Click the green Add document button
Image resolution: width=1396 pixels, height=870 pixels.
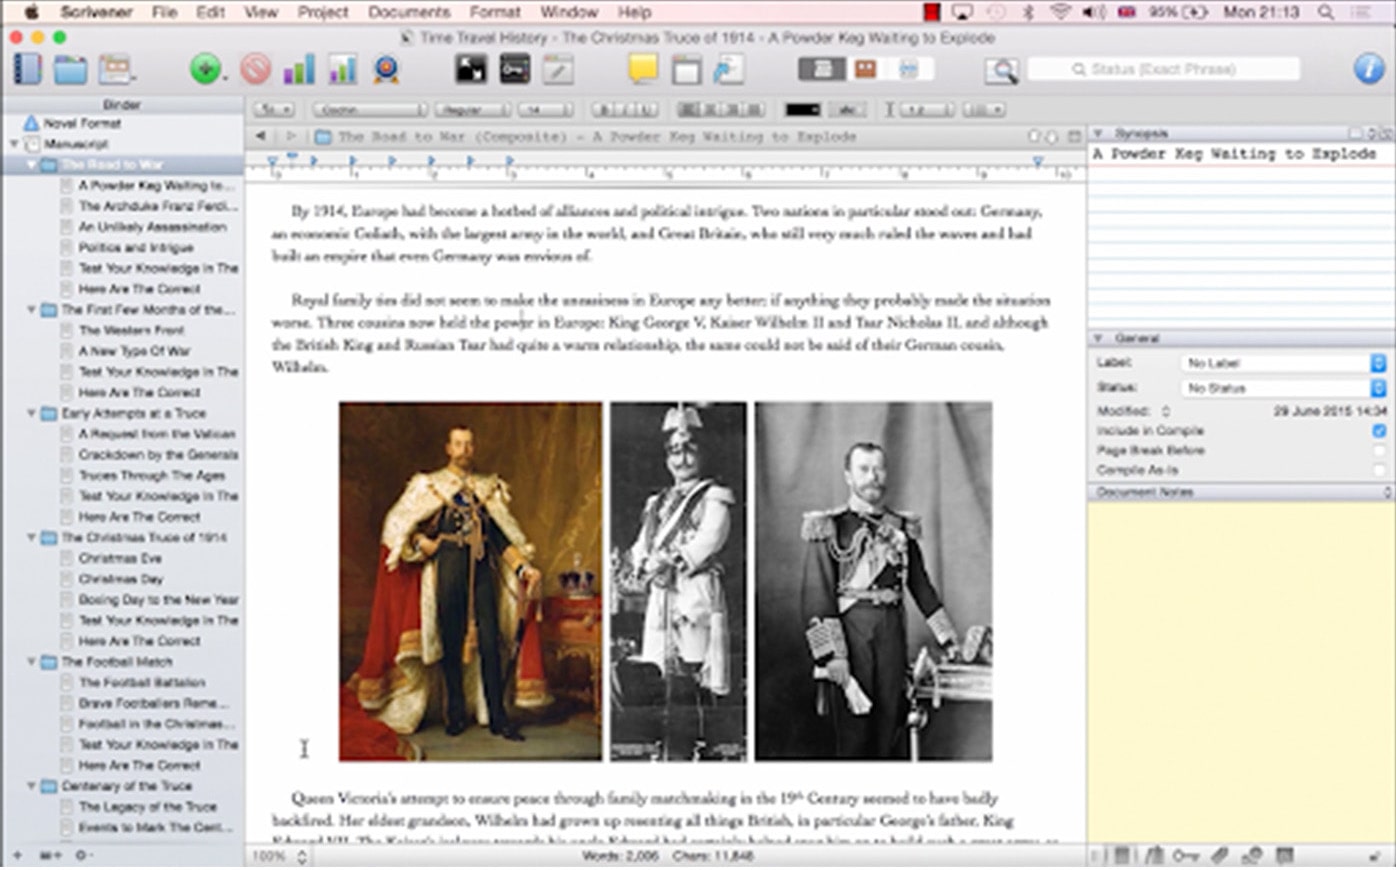(205, 70)
